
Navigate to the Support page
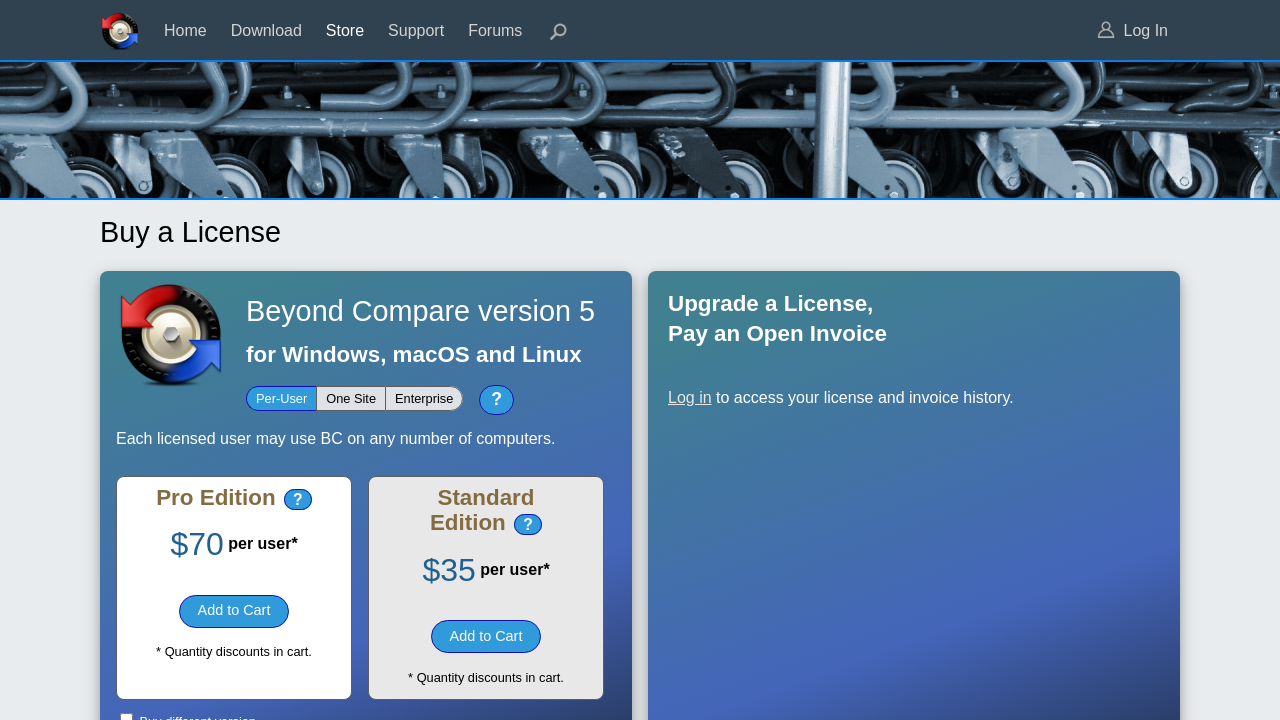coord(416,31)
